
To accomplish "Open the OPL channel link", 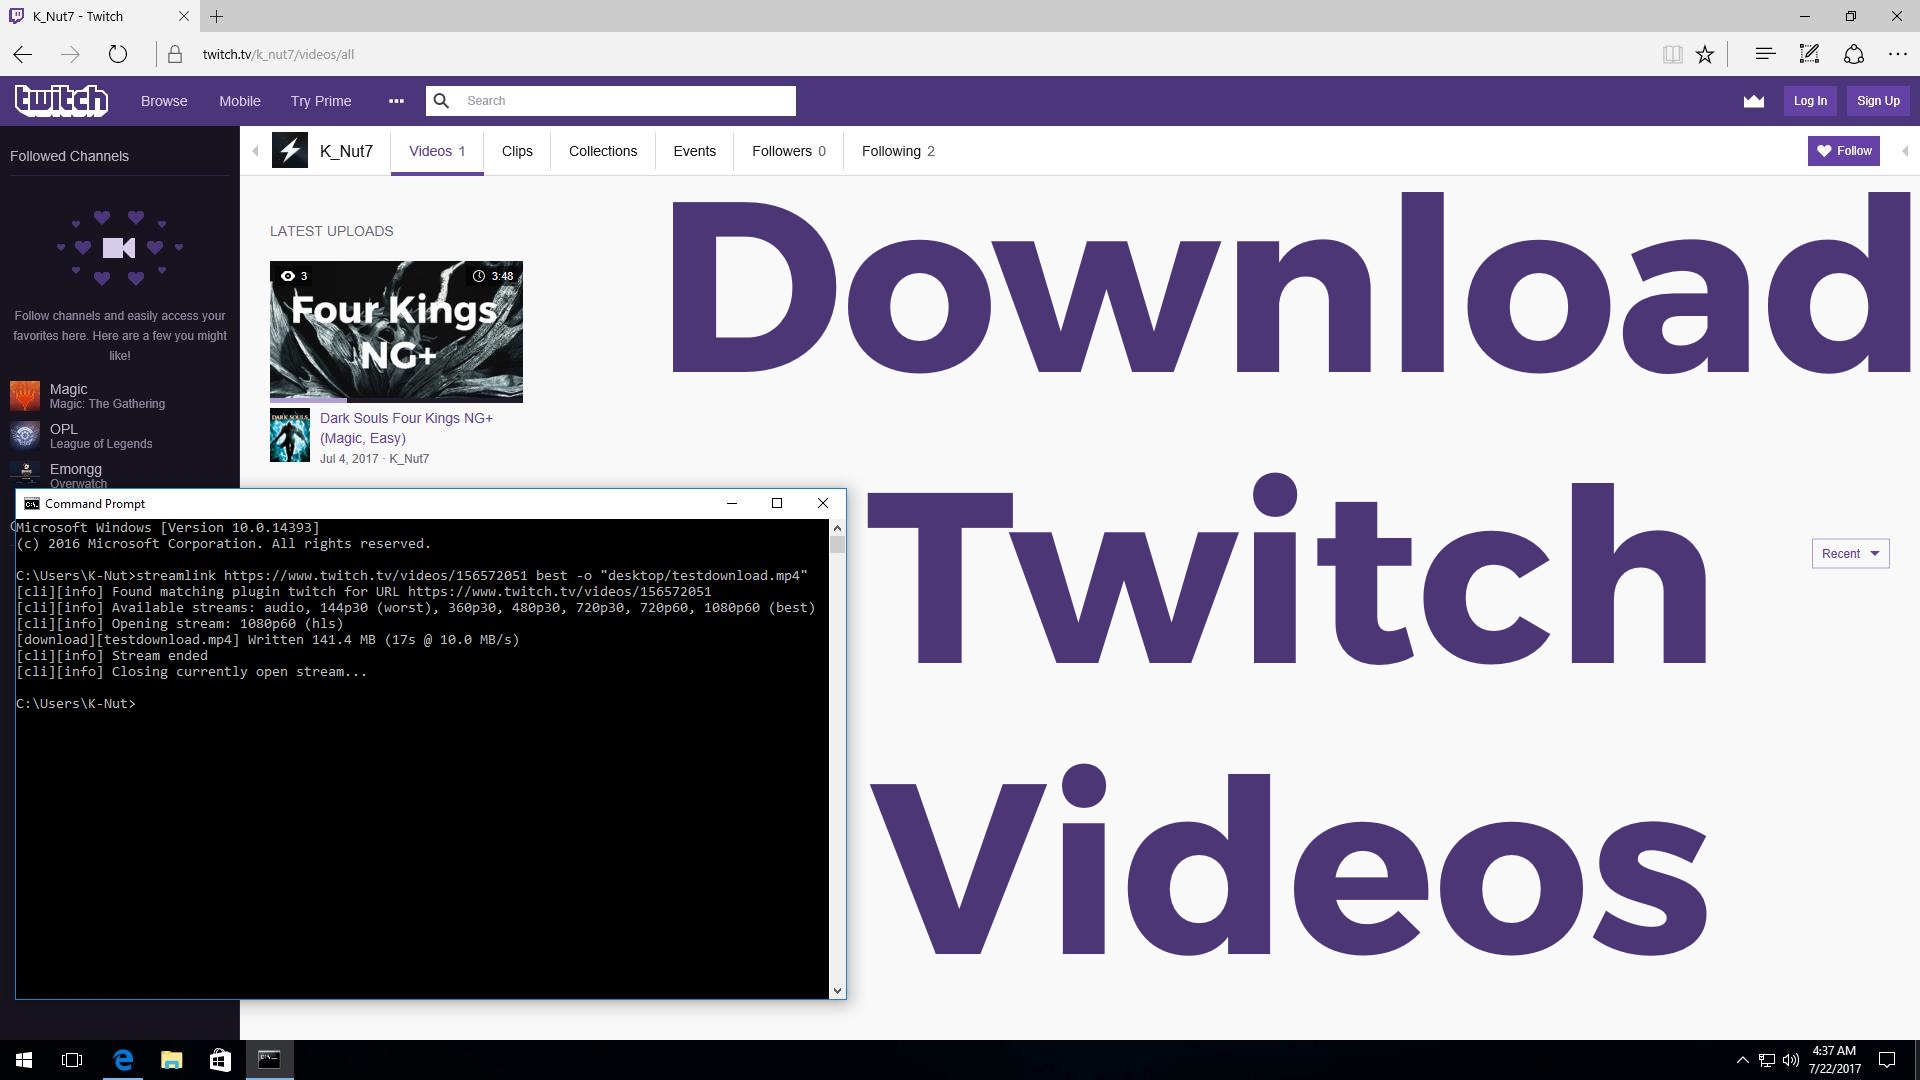I will [x=63, y=429].
